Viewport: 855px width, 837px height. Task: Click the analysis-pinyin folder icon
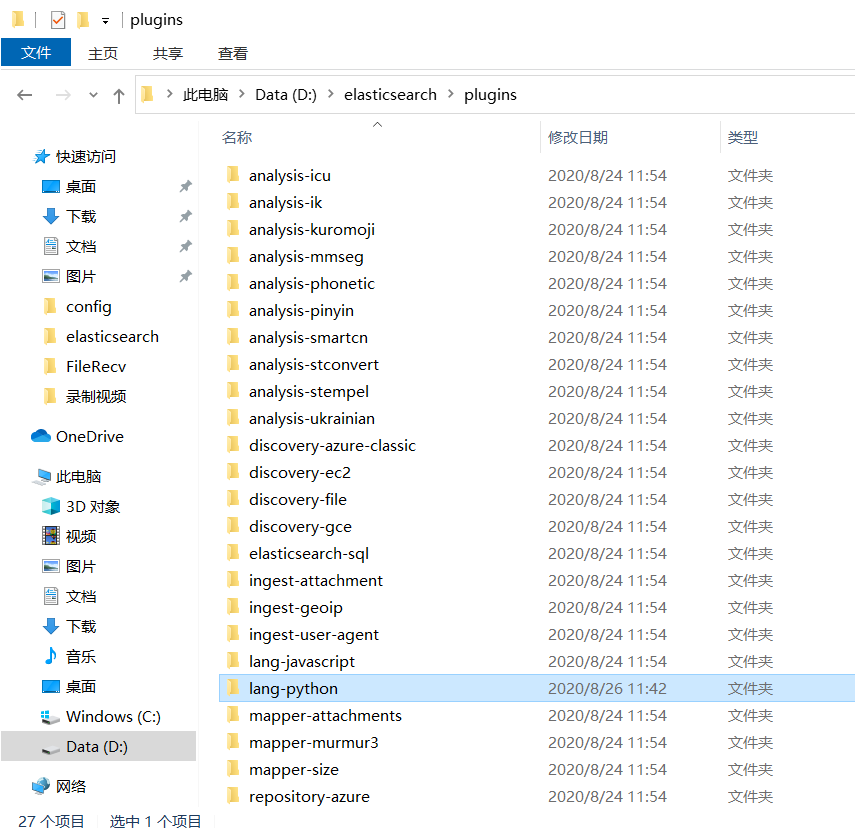(233, 309)
